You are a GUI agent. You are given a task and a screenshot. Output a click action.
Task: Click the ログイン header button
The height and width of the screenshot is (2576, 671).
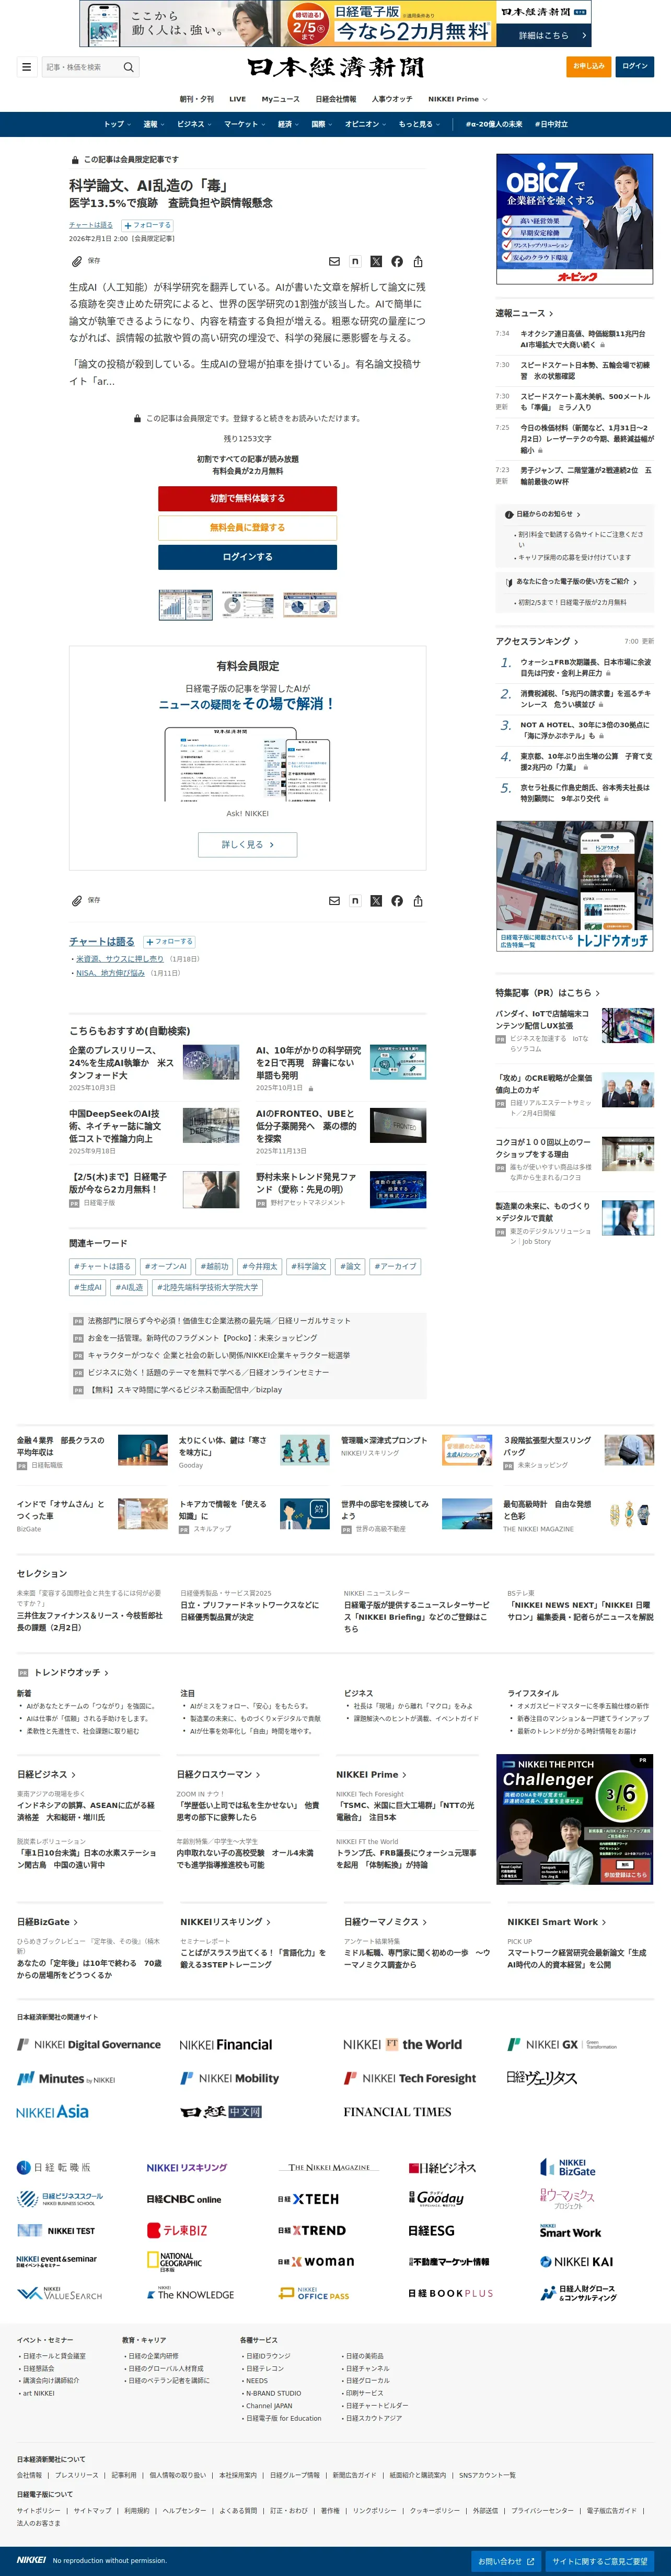coord(635,66)
